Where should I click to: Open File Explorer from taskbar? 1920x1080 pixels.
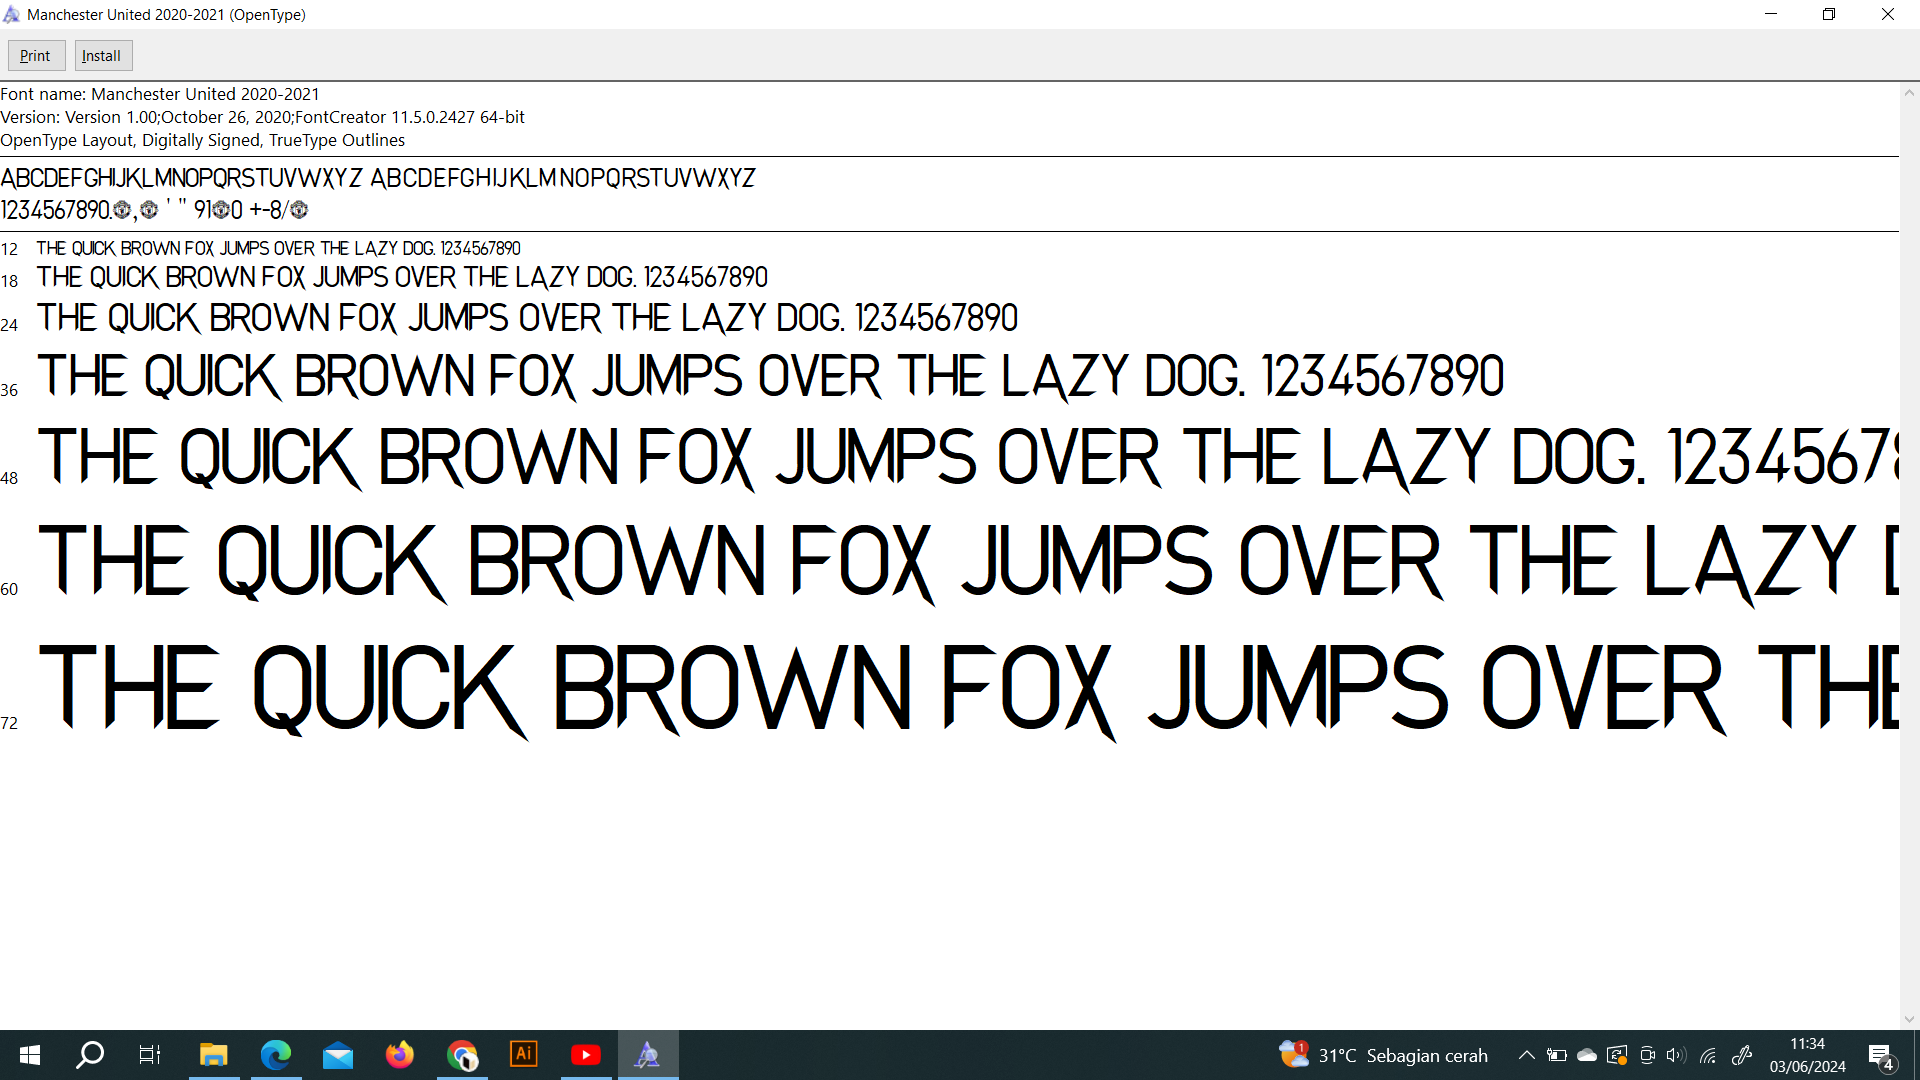(x=213, y=1055)
